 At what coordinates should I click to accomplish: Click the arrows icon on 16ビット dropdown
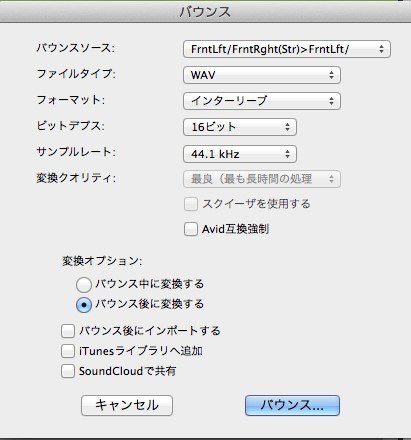[x=287, y=127]
